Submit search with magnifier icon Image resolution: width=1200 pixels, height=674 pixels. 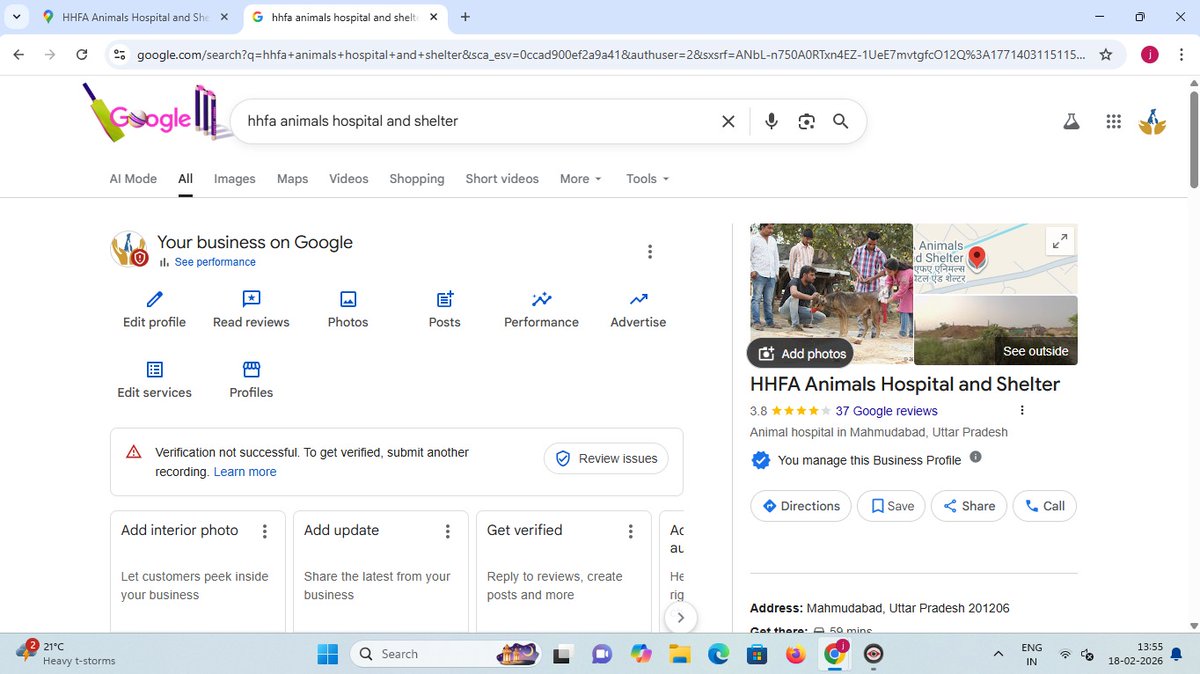pos(840,121)
